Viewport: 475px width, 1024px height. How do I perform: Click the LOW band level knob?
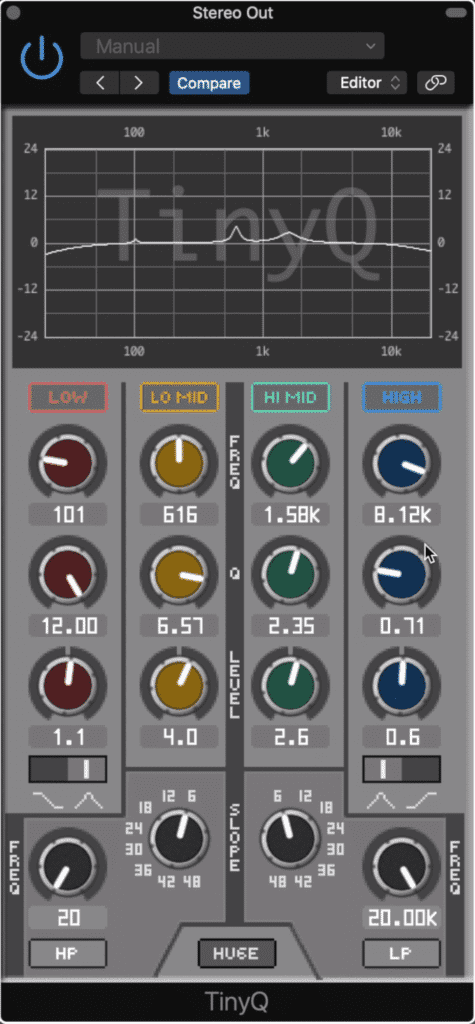coord(67,684)
